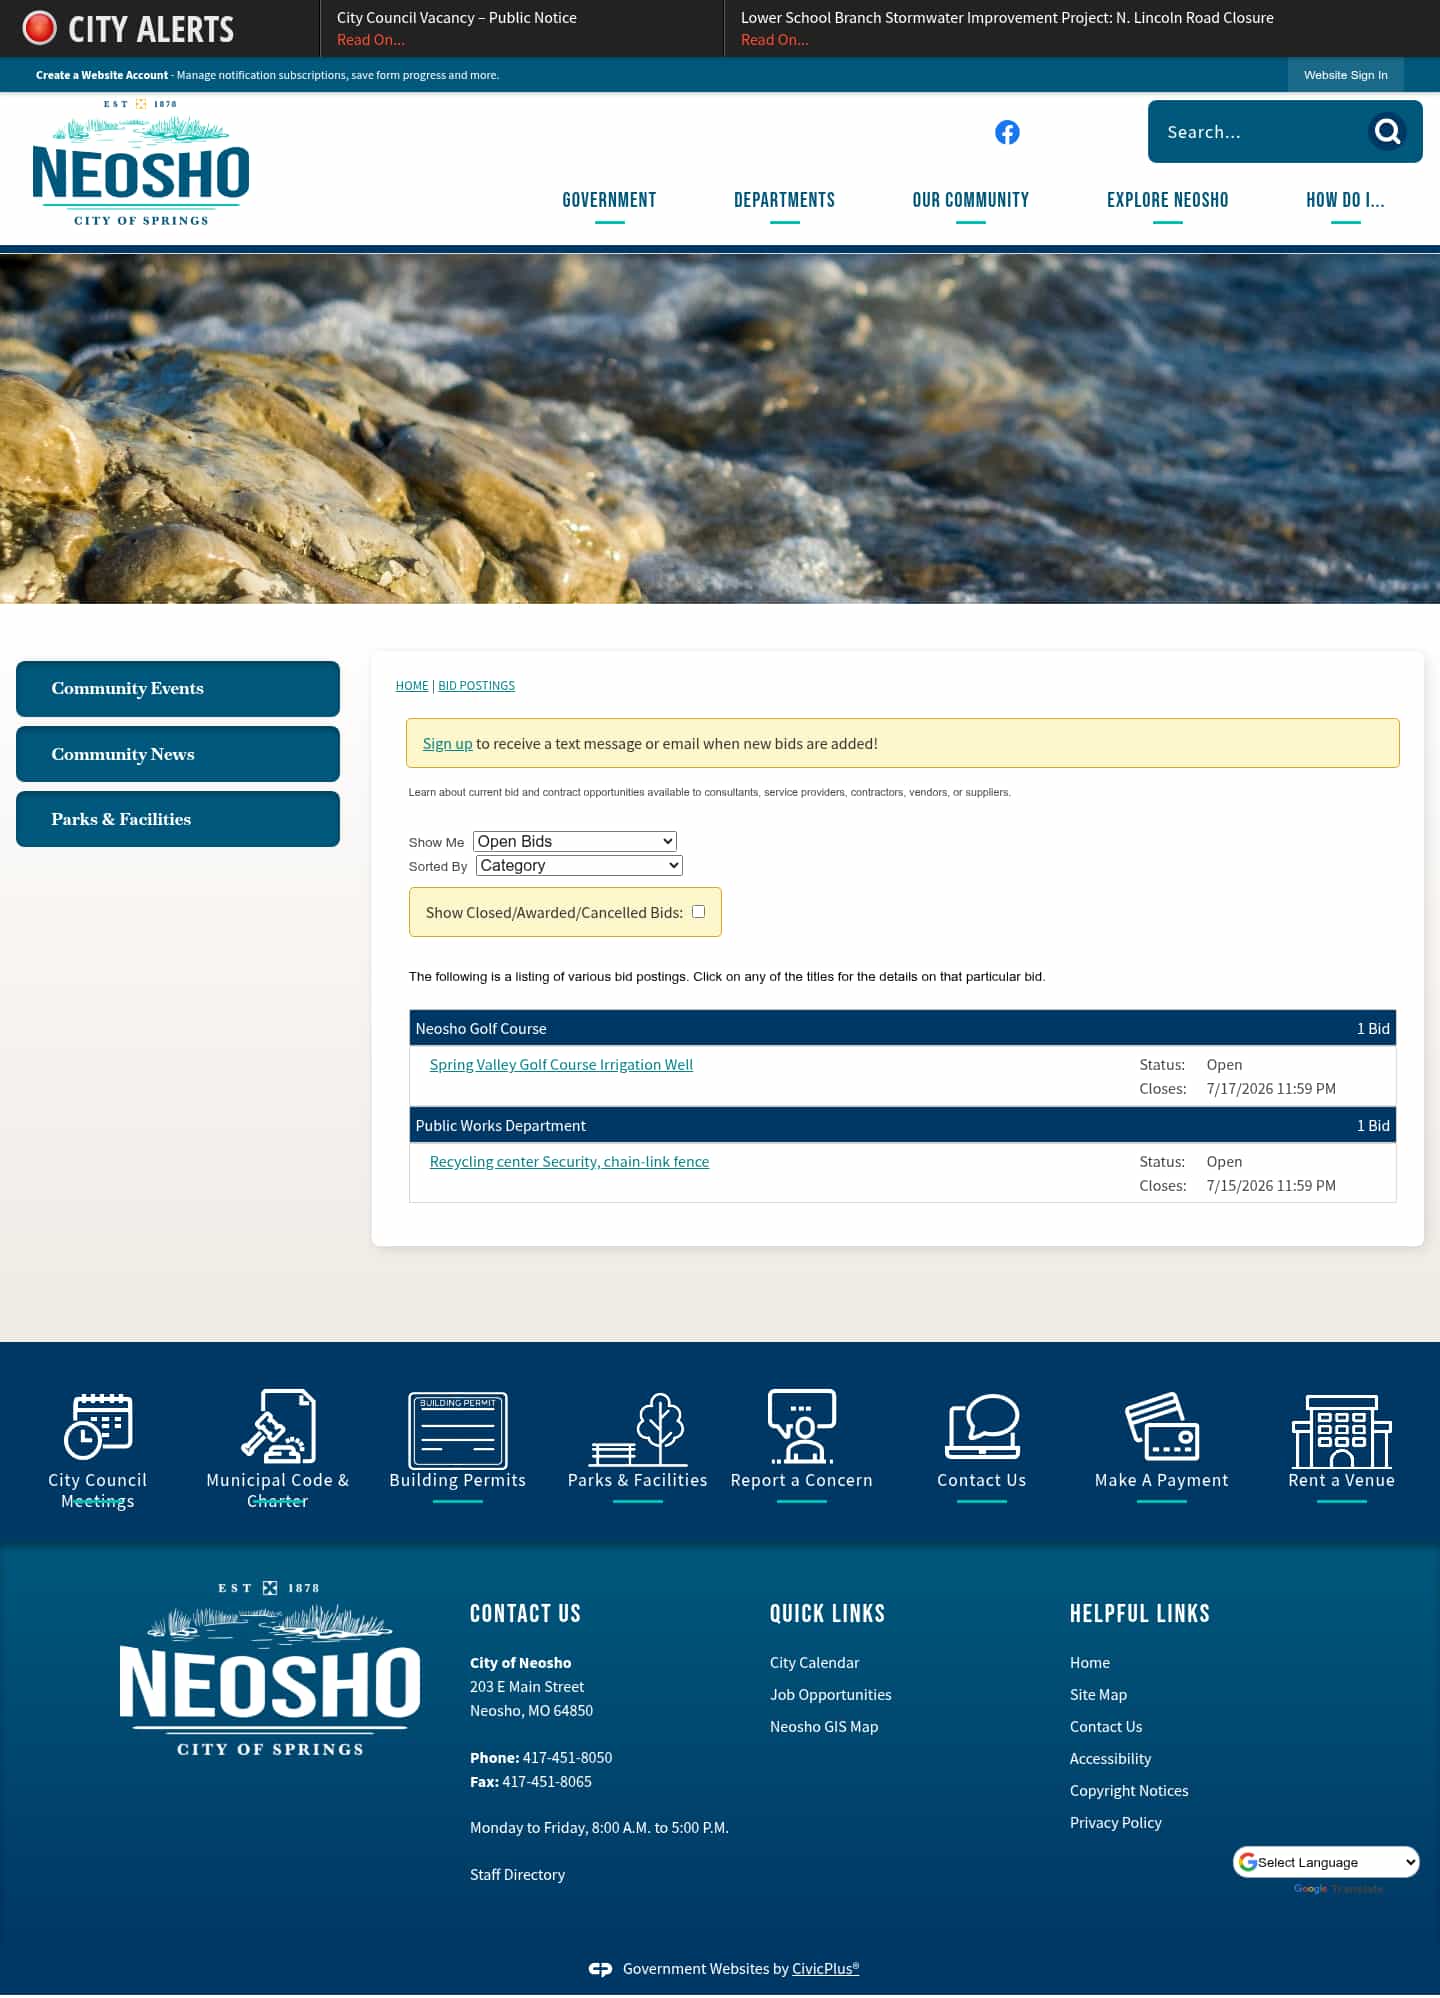Click the Home helpful link in footer
This screenshot has width=1440, height=1998.
tap(1090, 1663)
